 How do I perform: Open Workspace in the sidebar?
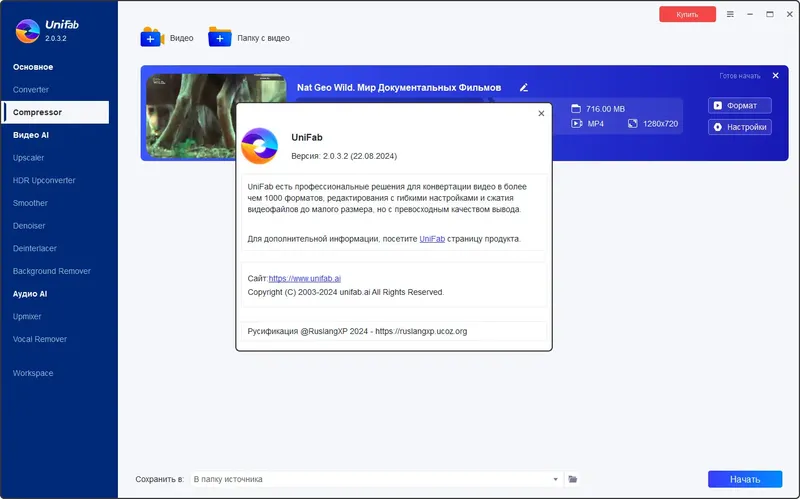33,373
